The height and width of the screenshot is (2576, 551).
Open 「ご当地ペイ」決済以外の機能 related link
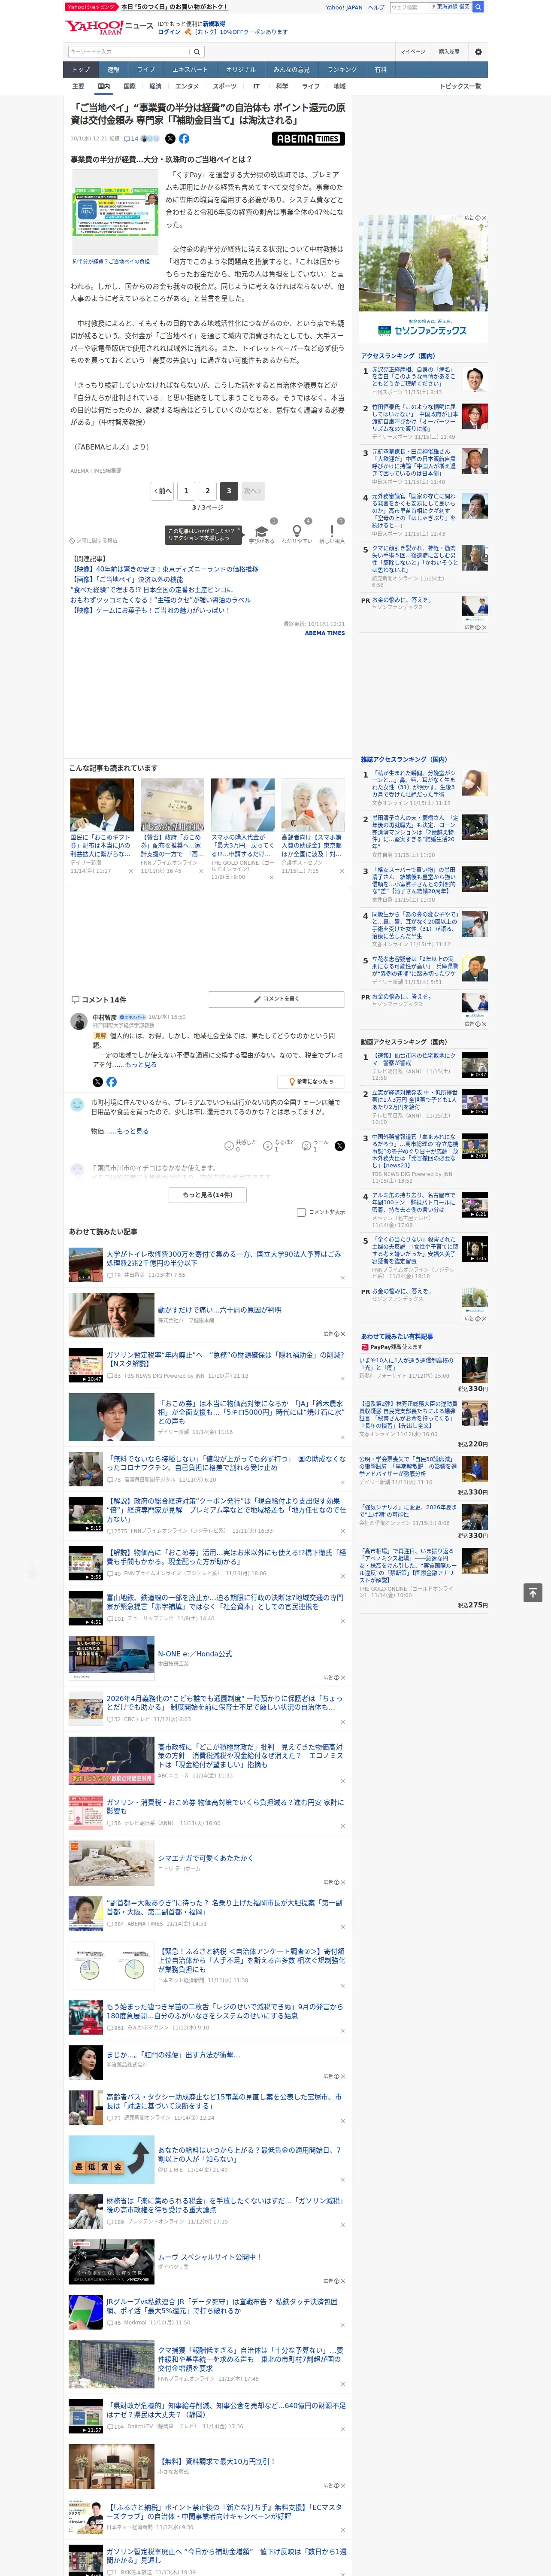click(126, 579)
